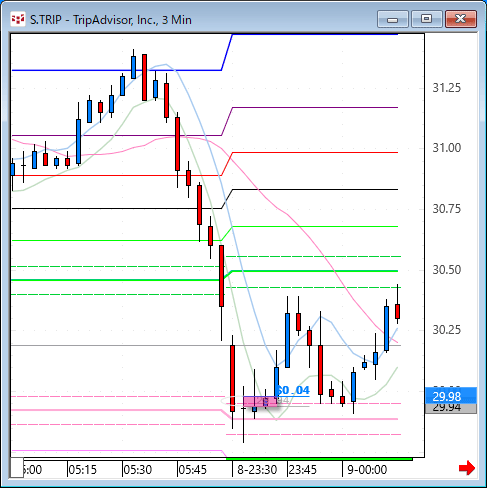Click the small white square beside time axis
Image resolution: width=487 pixels, height=488 pixels.
(x=17, y=468)
